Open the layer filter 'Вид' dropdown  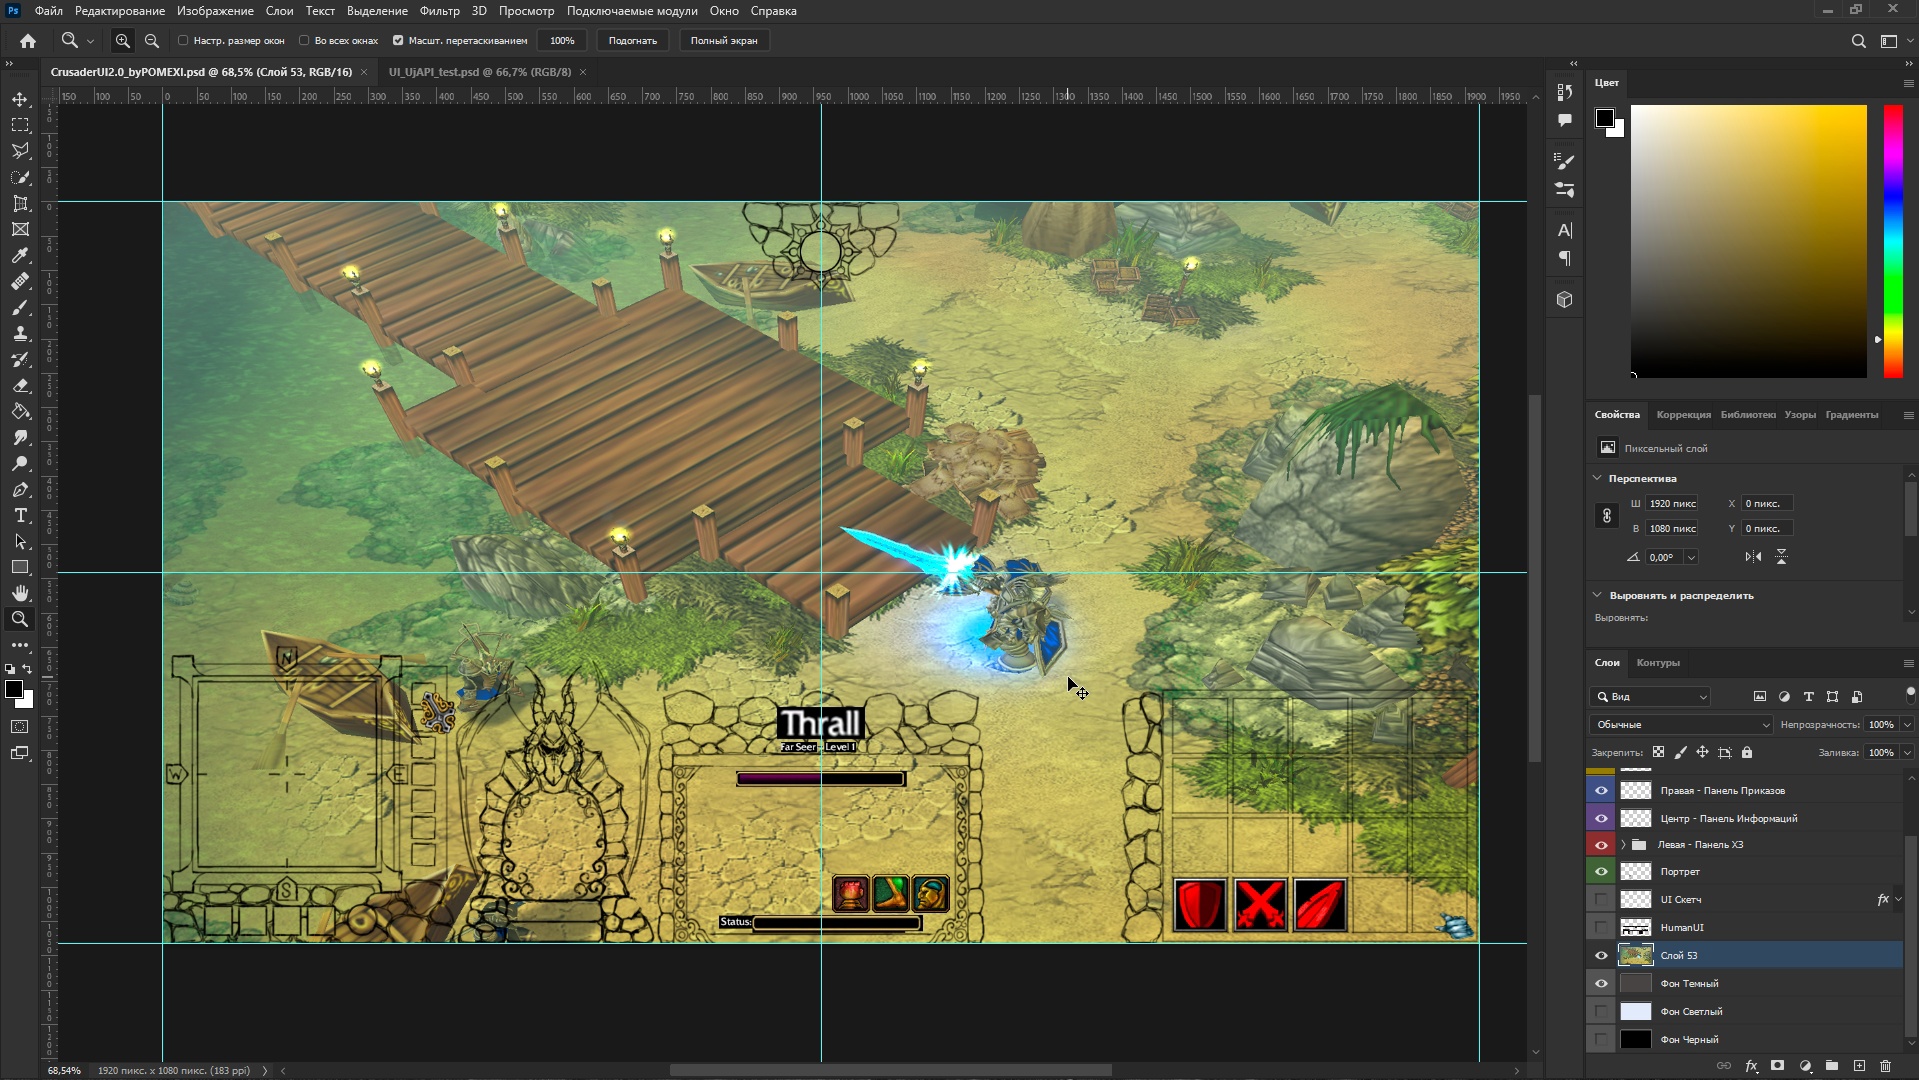click(1650, 697)
